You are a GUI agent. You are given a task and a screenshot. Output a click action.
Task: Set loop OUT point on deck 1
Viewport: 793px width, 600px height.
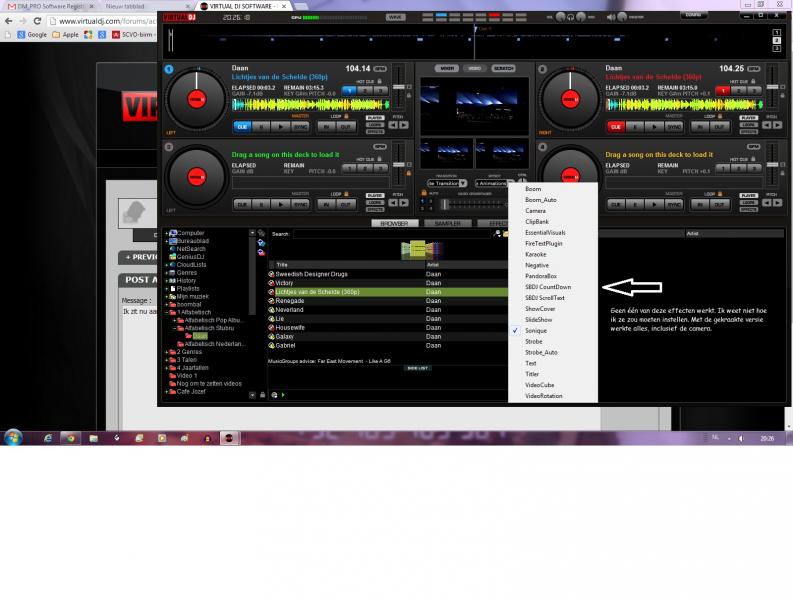[x=345, y=126]
